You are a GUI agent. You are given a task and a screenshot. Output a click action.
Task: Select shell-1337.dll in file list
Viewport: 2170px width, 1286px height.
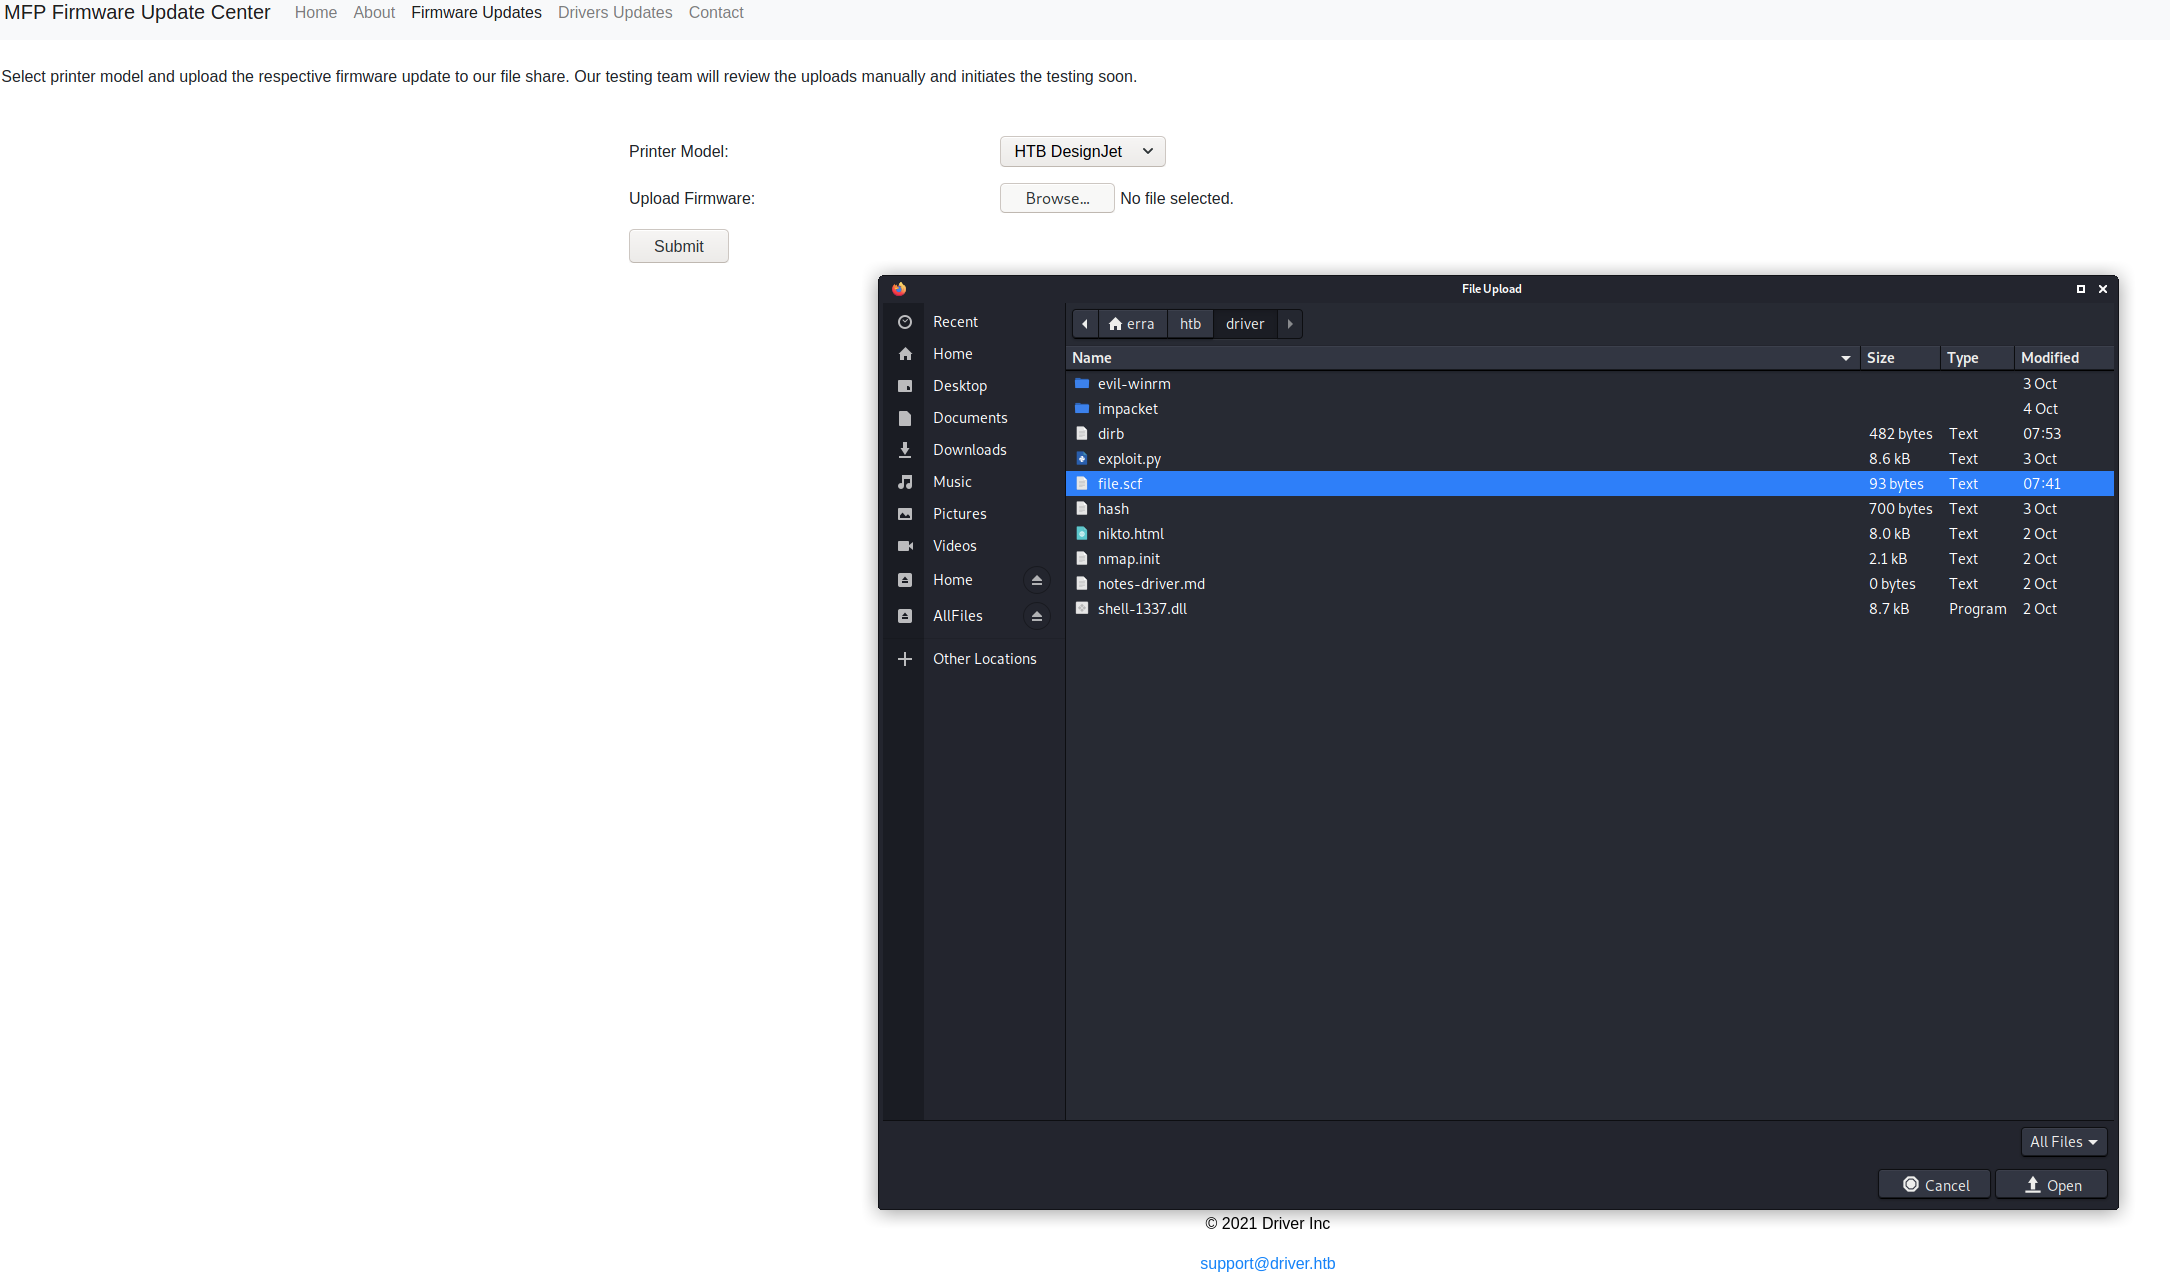pos(1142,609)
